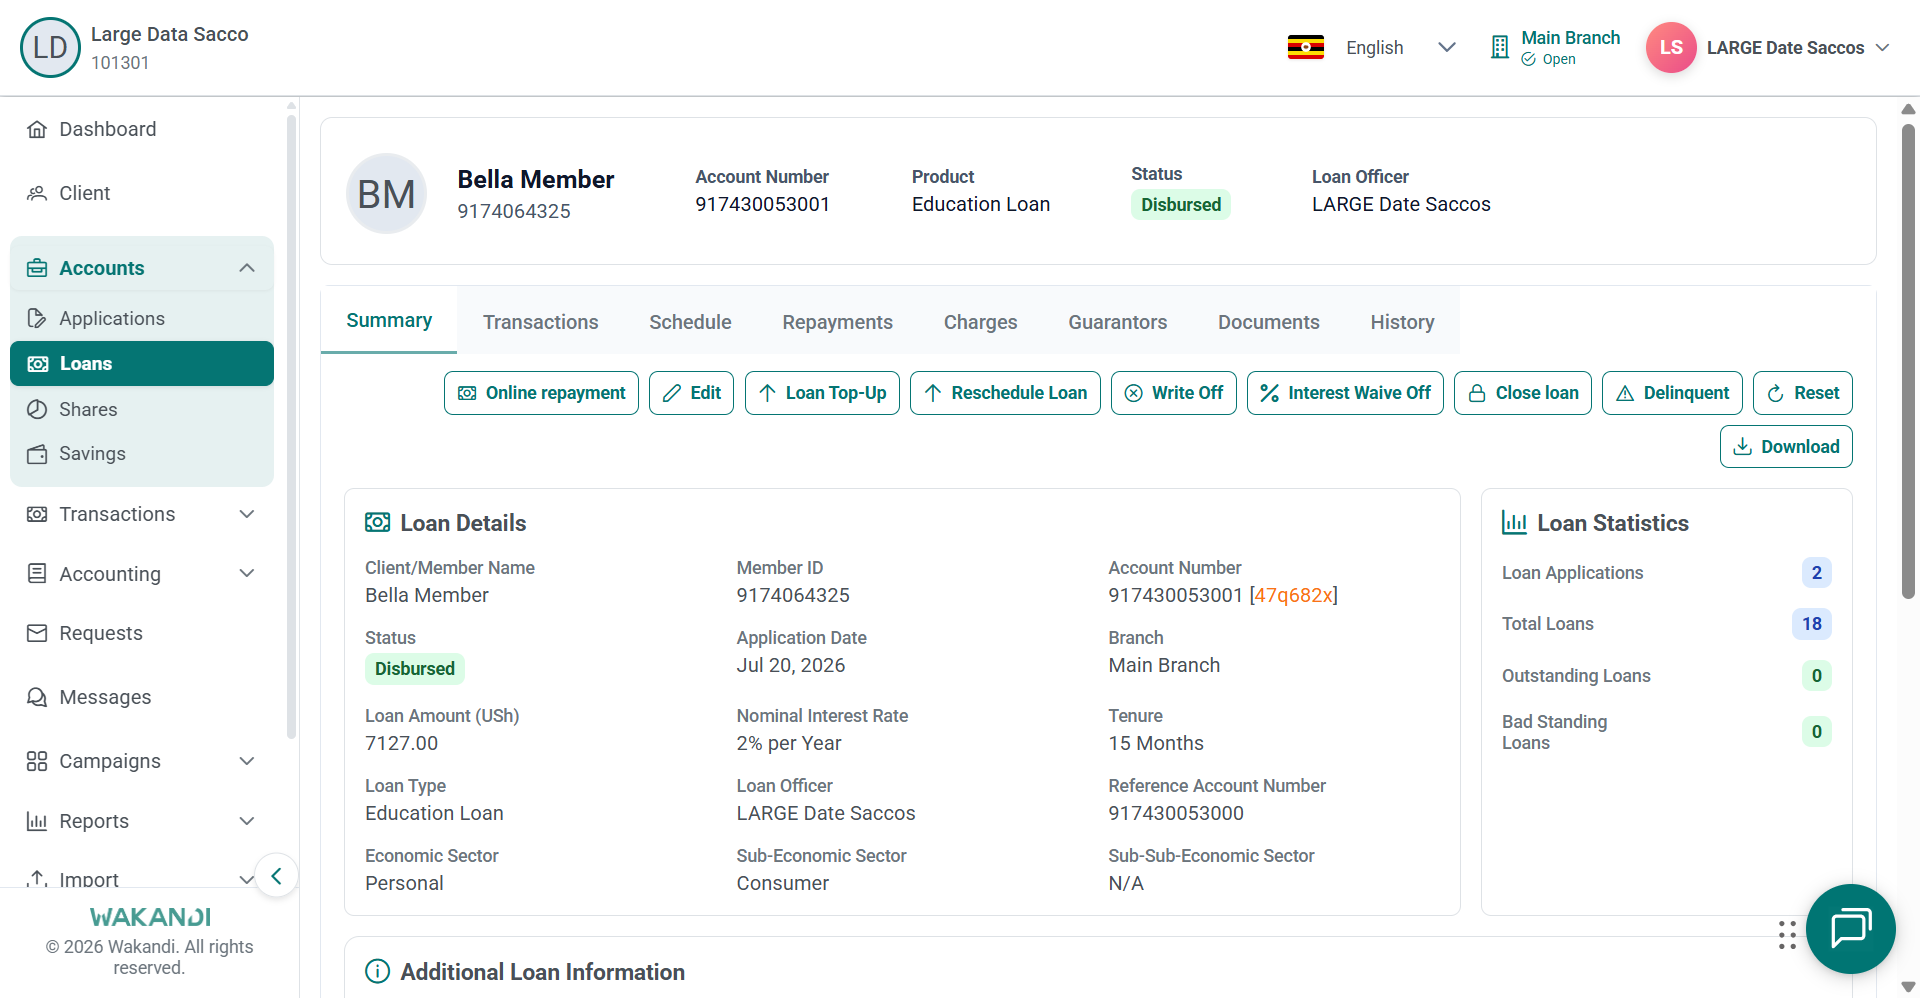The height and width of the screenshot is (998, 1920).
Task: Click the Online repayment button
Action: (541, 393)
